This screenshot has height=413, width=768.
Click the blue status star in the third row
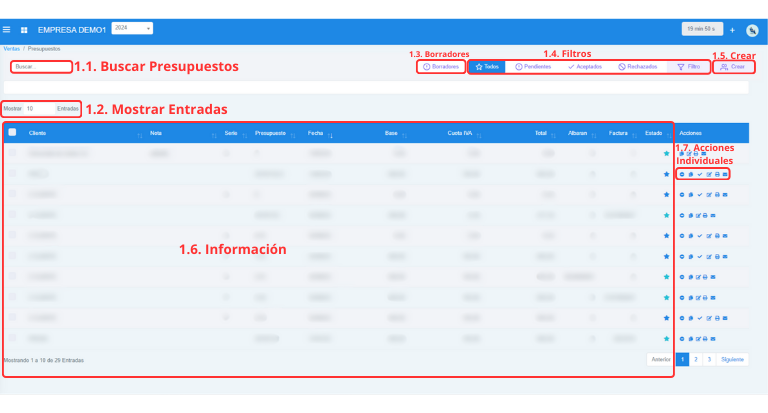666,195
